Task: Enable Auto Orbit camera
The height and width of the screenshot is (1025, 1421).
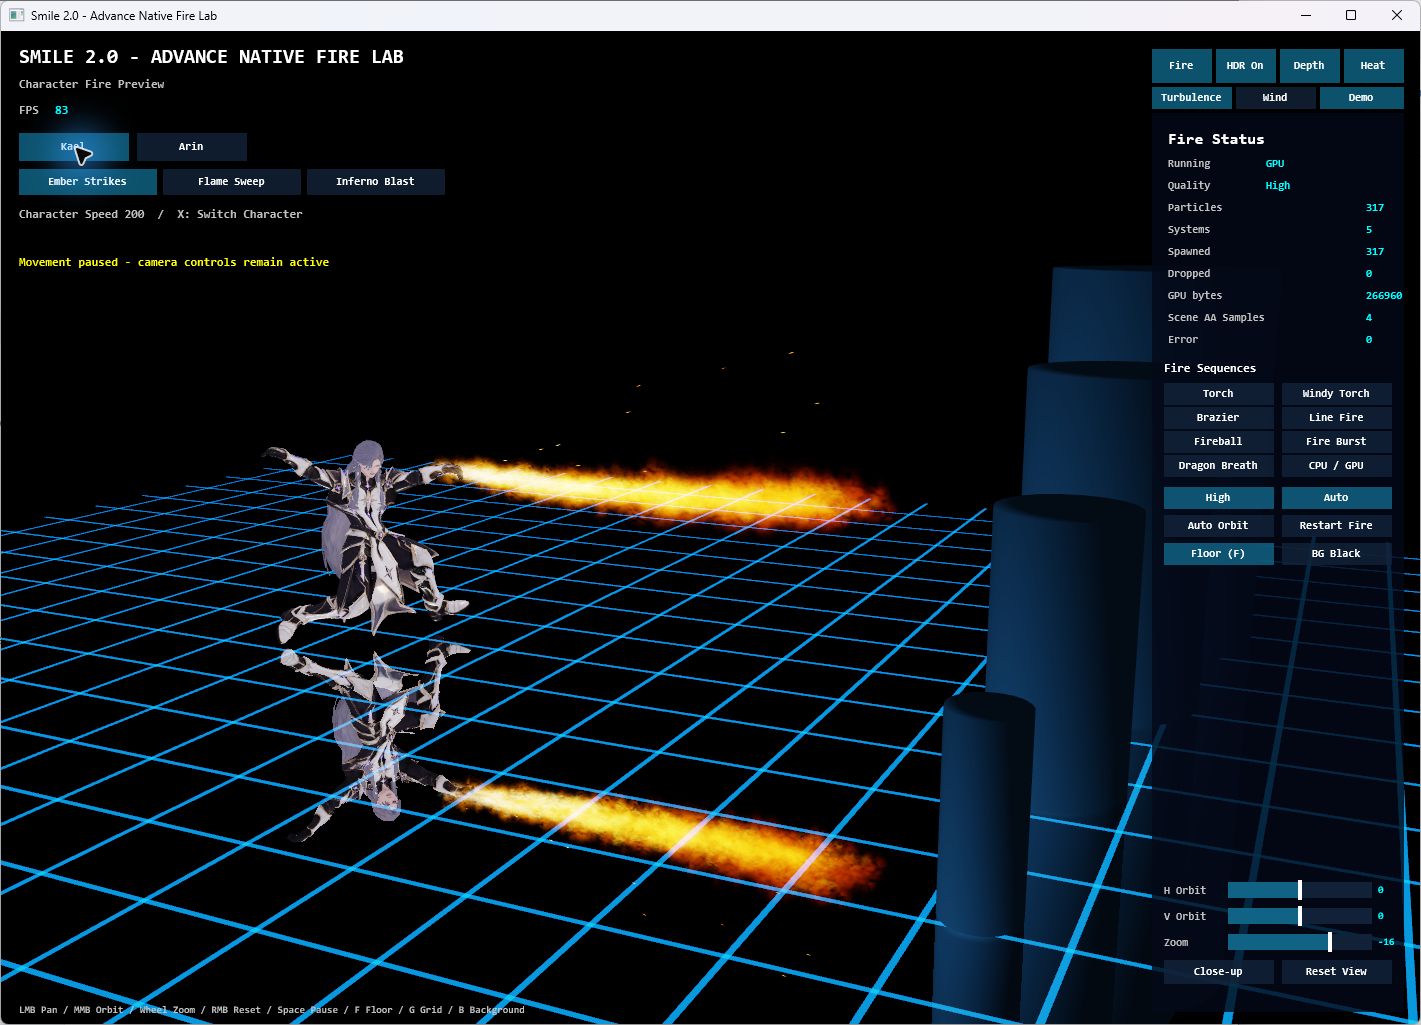Action: pos(1218,526)
